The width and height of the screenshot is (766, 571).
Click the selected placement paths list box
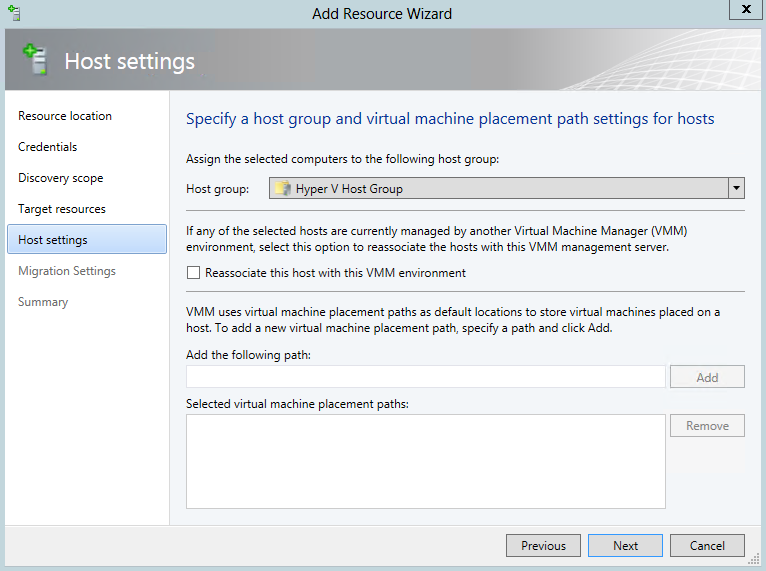(426, 462)
